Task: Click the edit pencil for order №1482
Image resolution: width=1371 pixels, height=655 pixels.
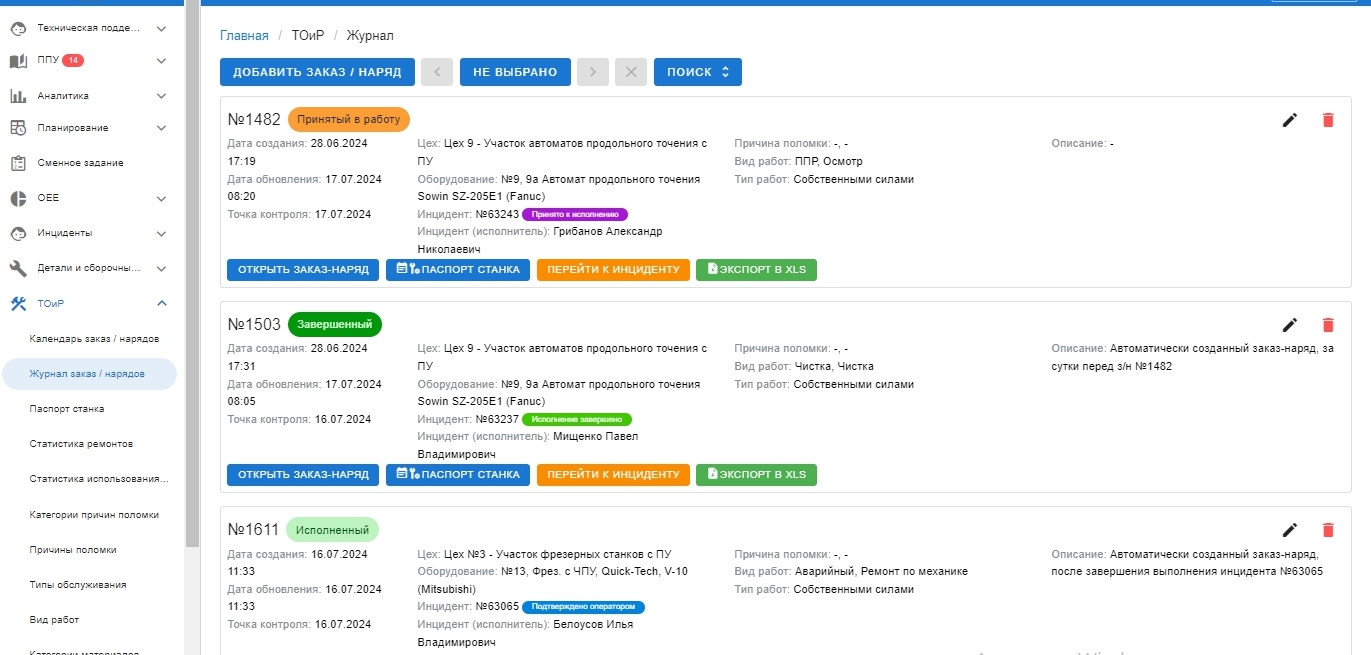Action: (1290, 120)
